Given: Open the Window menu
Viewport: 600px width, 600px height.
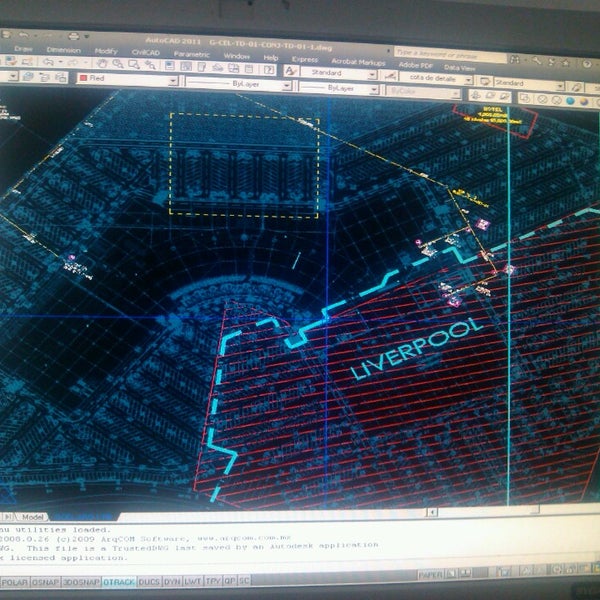Looking at the screenshot, I should click(x=236, y=56).
